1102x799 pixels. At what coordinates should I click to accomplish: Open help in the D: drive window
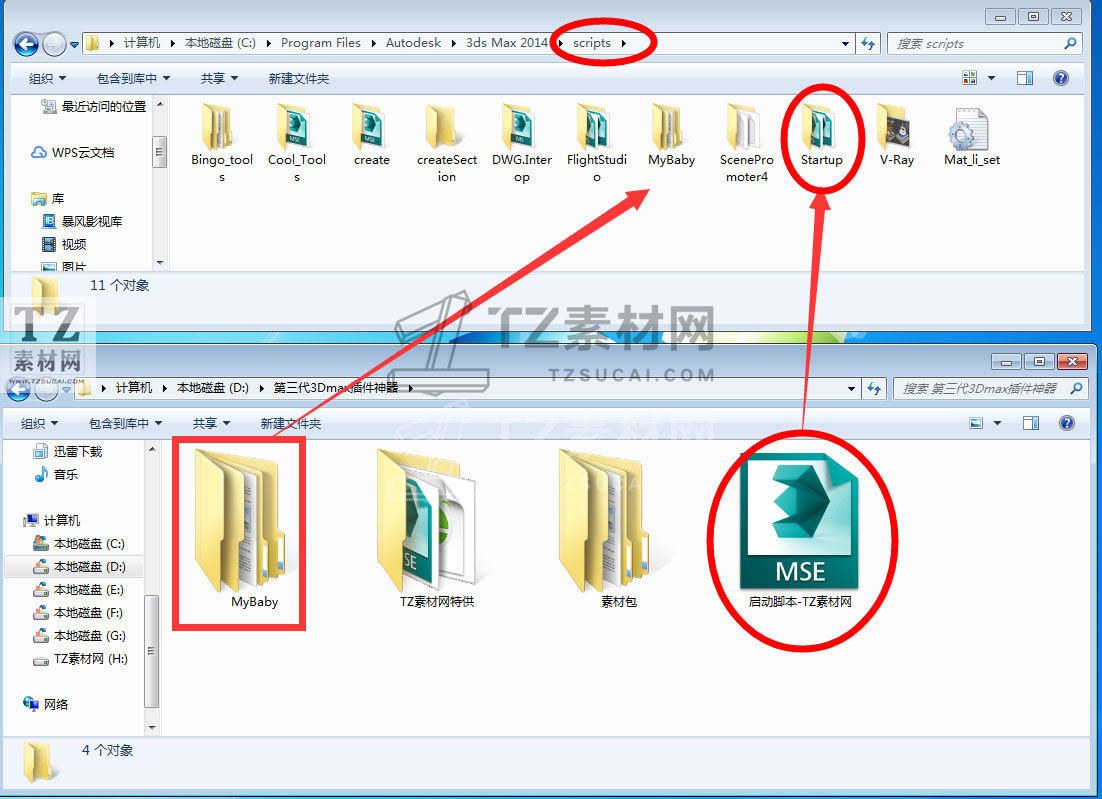click(x=1067, y=423)
